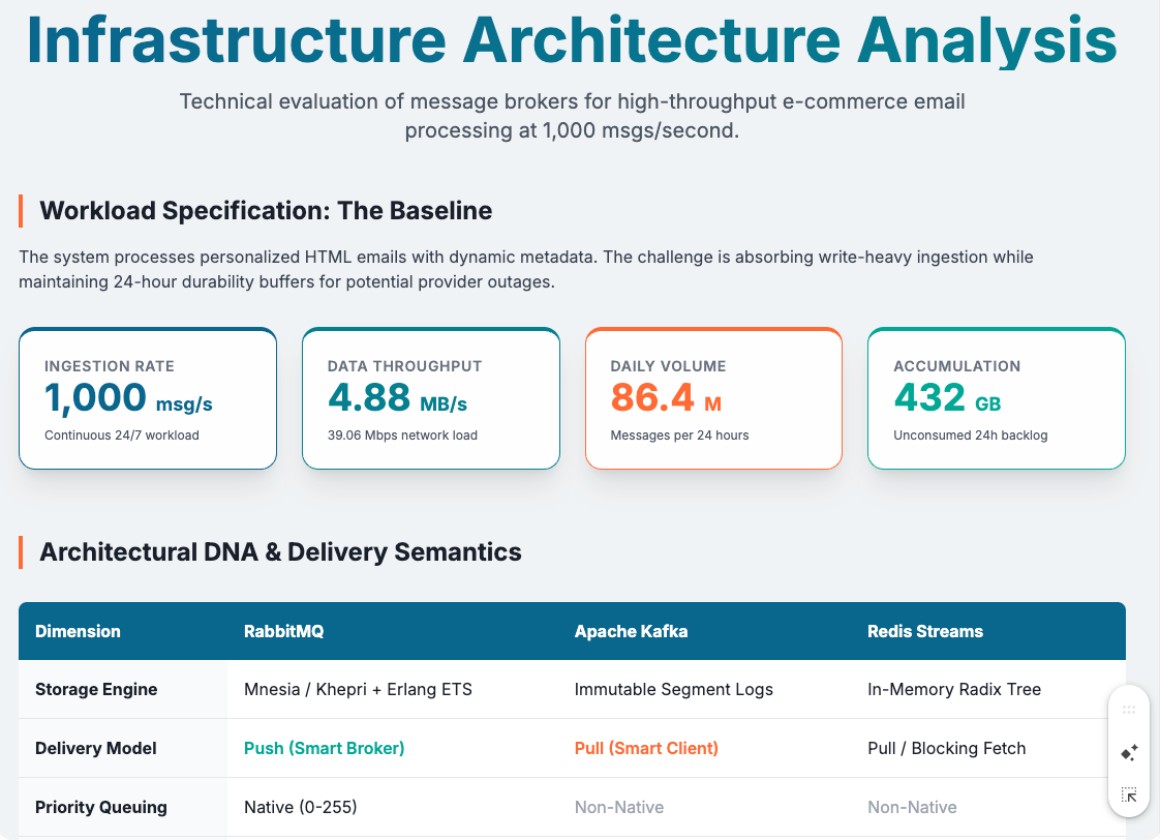Click the green 'Push (Smart Broker)' cell

(x=324, y=748)
